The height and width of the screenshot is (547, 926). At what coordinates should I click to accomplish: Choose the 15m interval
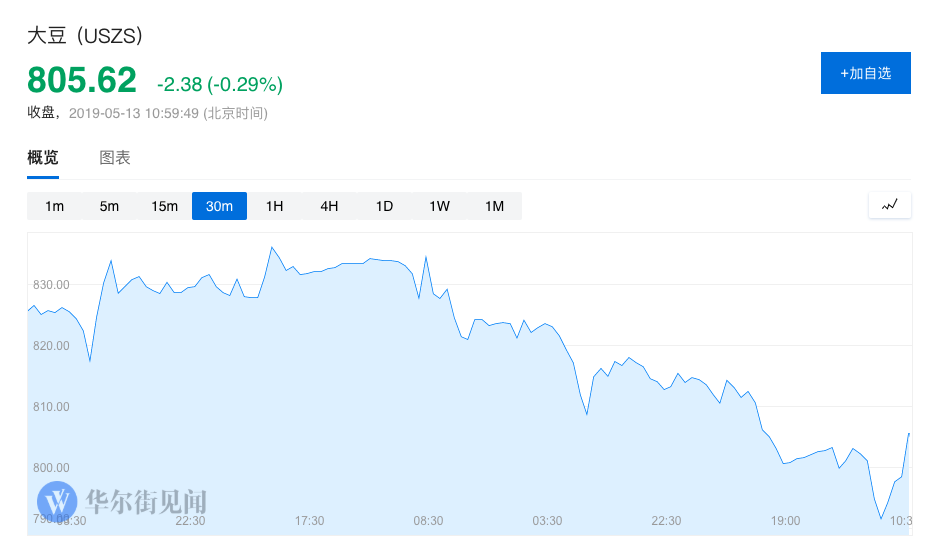coord(164,206)
